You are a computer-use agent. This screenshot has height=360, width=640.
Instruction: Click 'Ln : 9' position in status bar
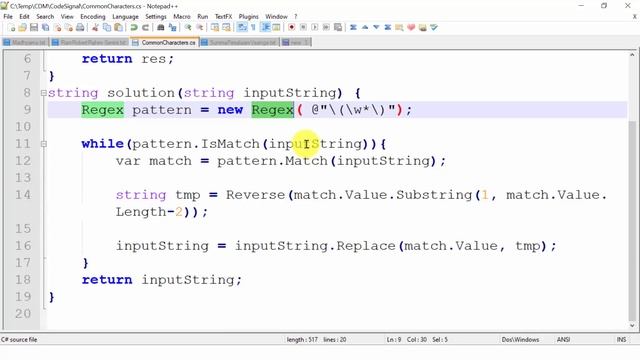(394, 340)
